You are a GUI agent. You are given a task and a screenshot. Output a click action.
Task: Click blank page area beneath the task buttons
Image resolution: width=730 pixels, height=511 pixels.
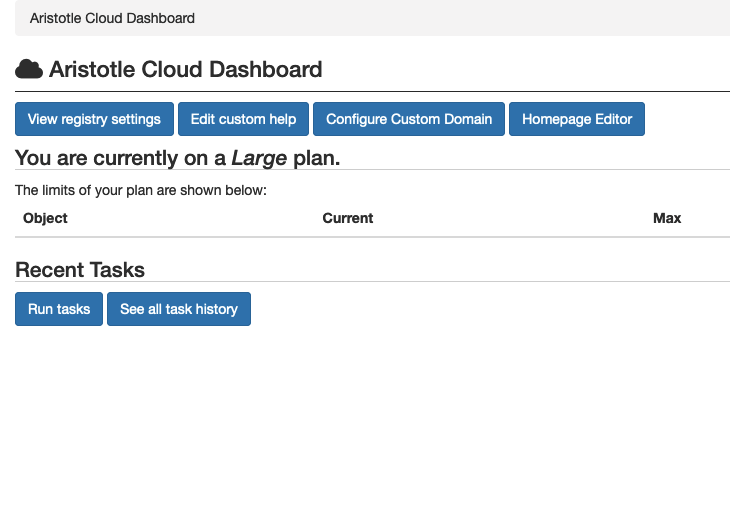(x=365, y=420)
